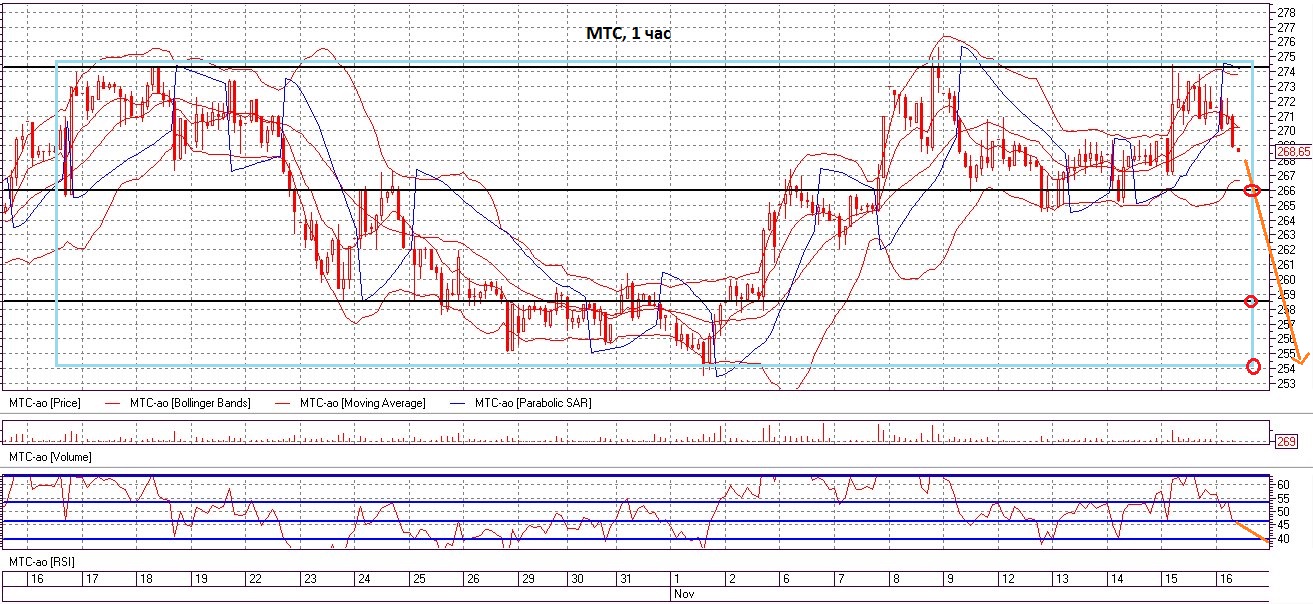The image size is (1313, 604).
Task: Click date label 1 above the Nov label
Action: pos(677,579)
